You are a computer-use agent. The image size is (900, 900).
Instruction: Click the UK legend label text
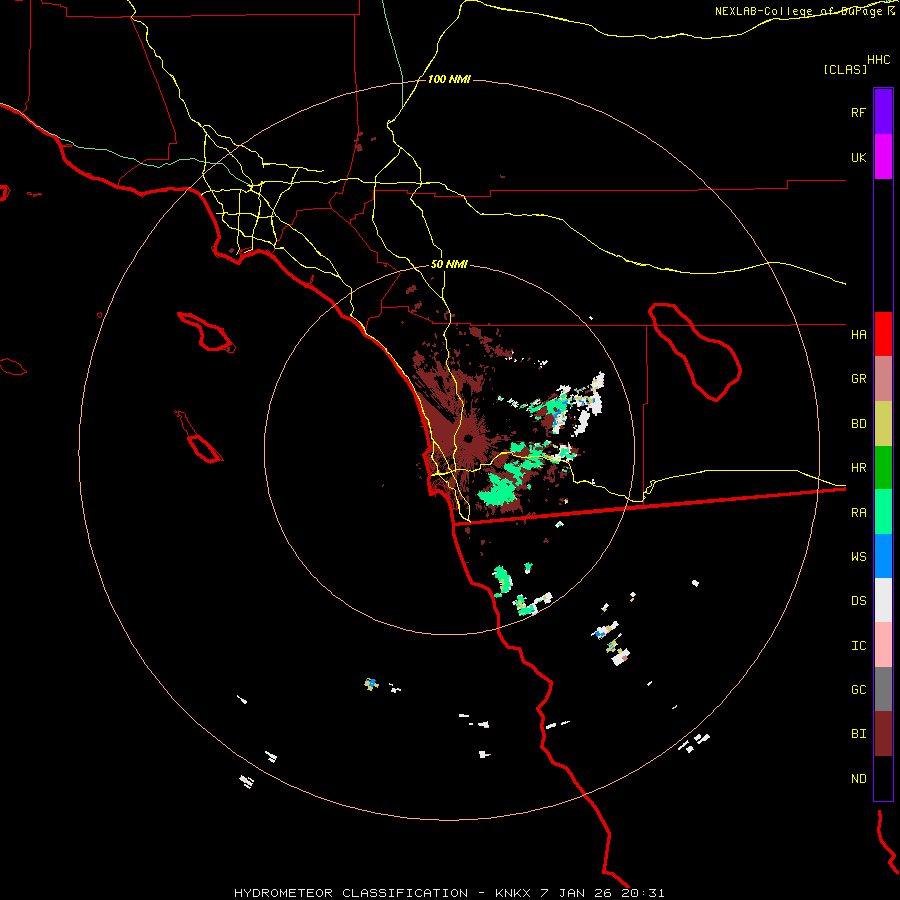pyautogui.click(x=858, y=157)
